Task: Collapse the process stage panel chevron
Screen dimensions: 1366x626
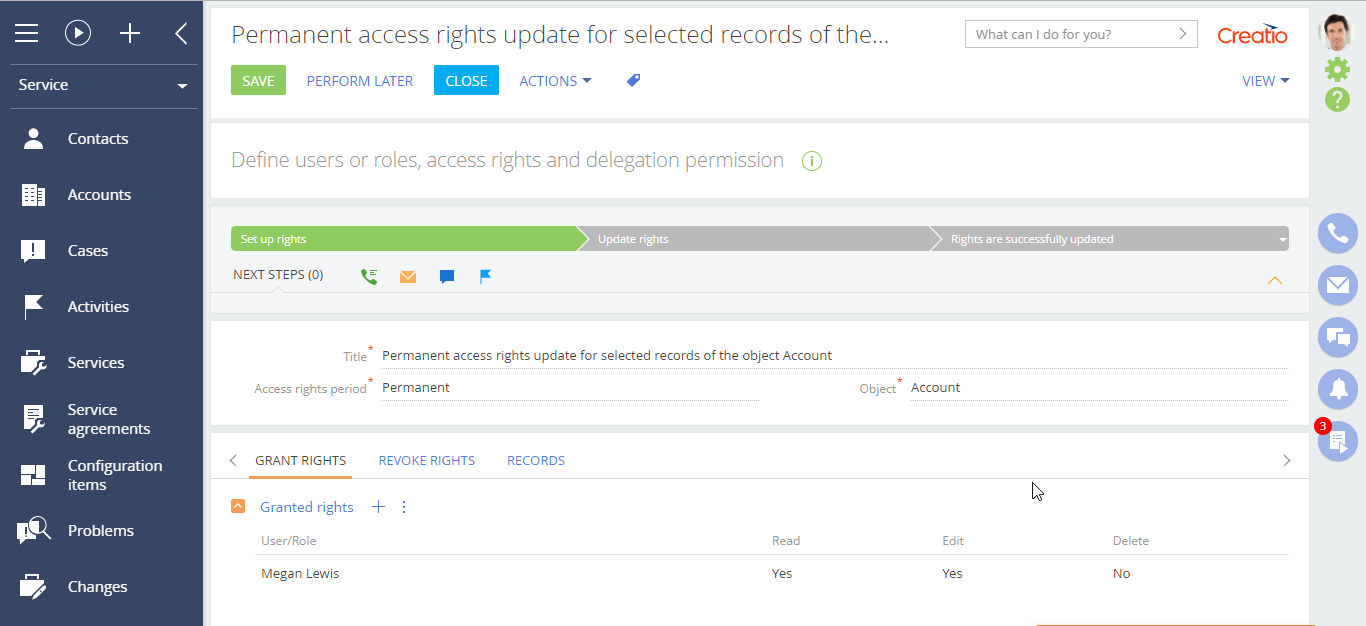Action: click(x=1274, y=281)
